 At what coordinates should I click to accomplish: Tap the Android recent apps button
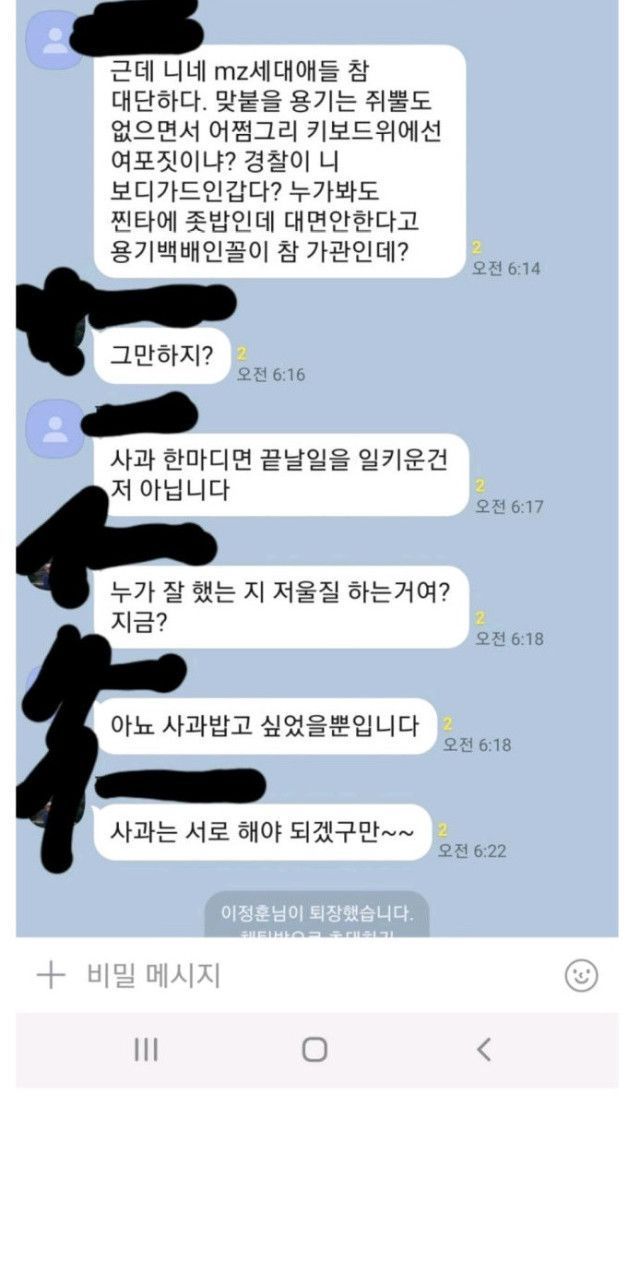click(x=146, y=1049)
